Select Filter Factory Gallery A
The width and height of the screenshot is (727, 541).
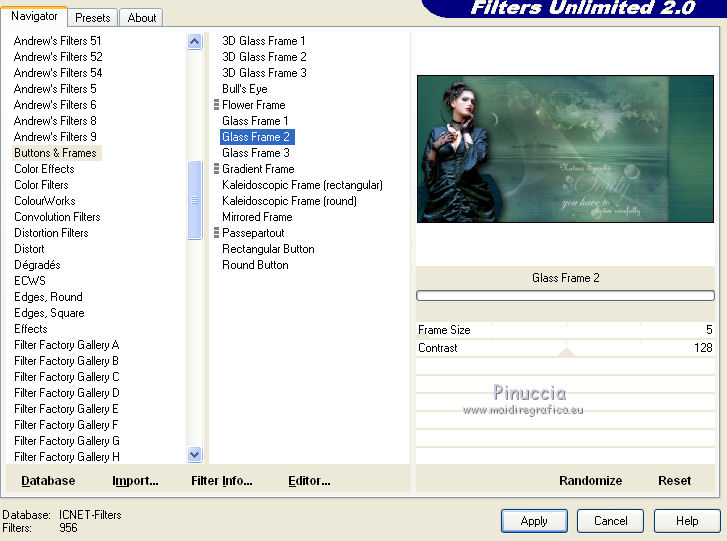point(66,345)
